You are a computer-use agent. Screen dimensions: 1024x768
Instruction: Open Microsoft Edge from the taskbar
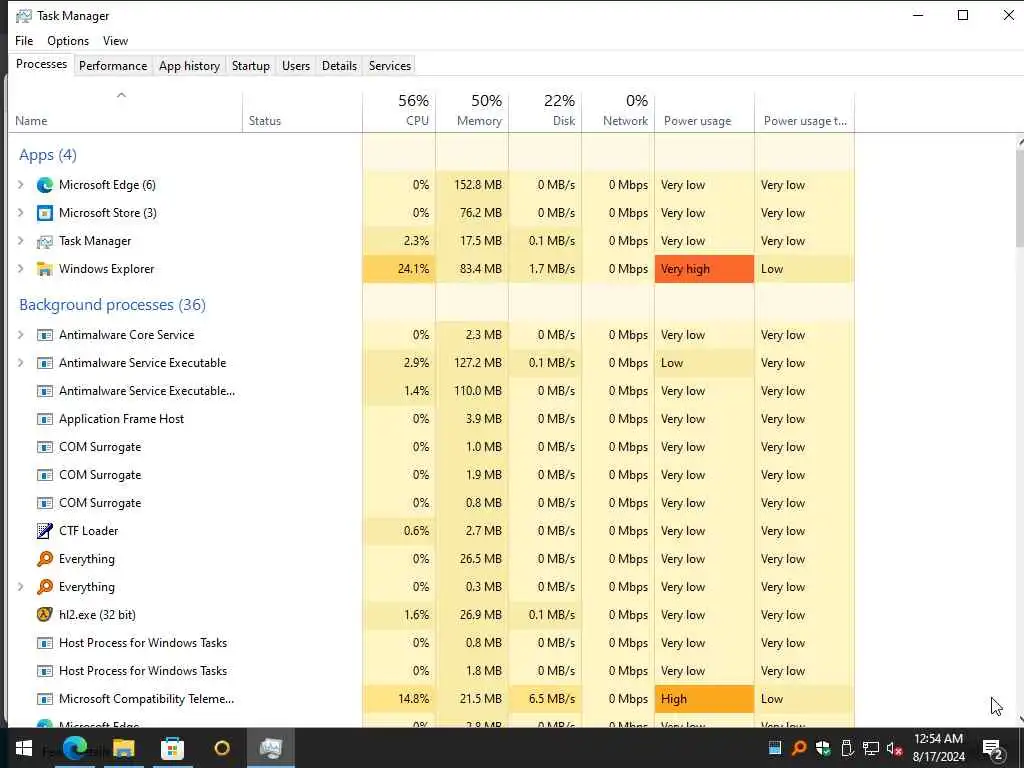(x=74, y=748)
